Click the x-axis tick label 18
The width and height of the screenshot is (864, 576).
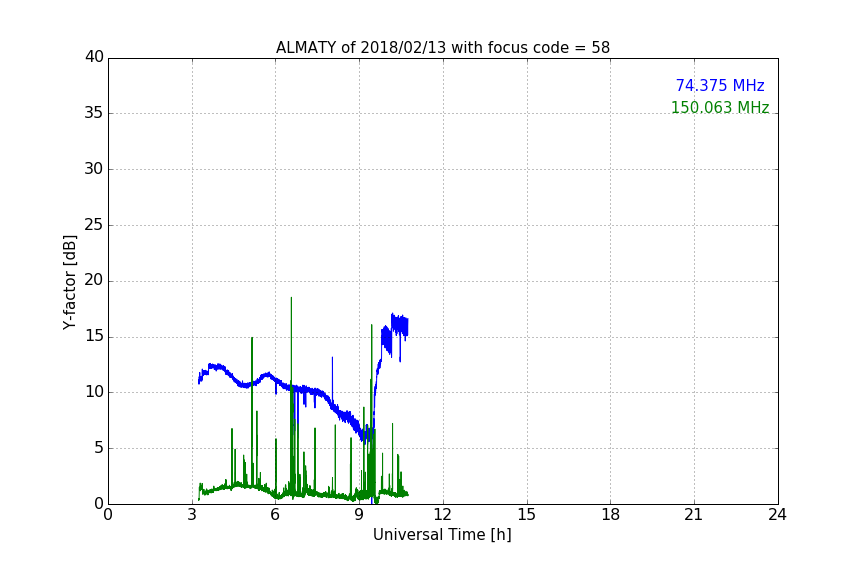pos(611,515)
